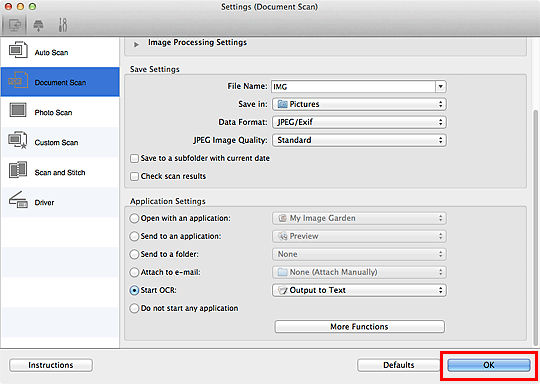540x384 pixels.
Task: Expand Image Processing Settings triangle
Action: pyautogui.click(x=136, y=44)
